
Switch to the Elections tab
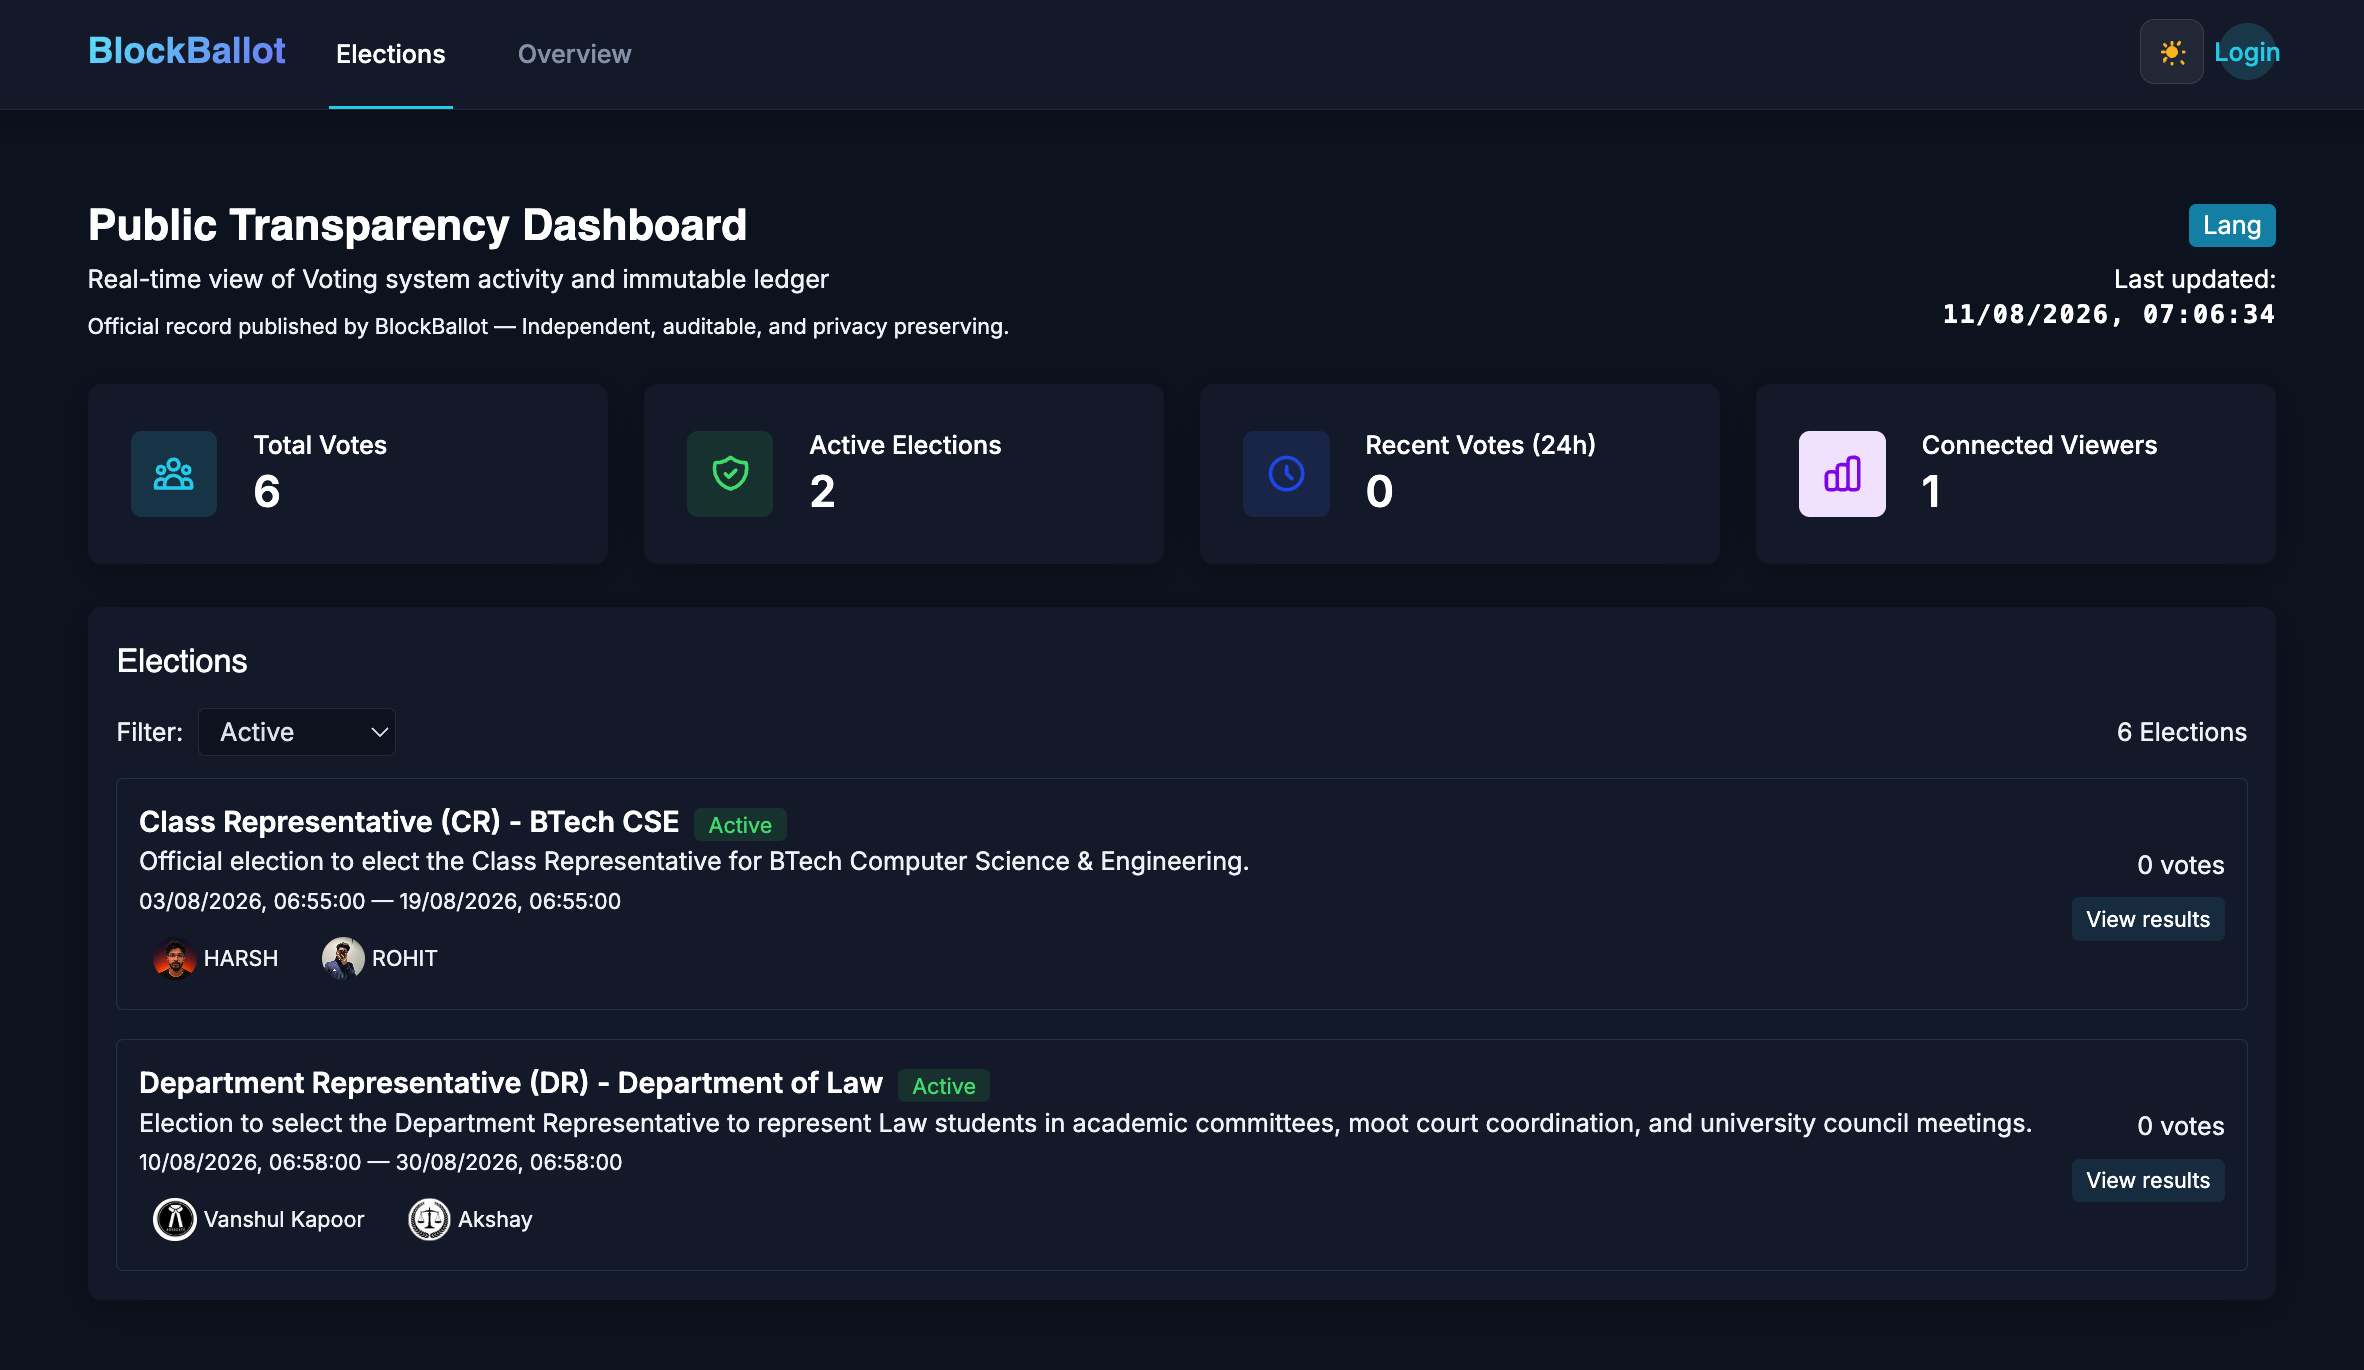[x=391, y=54]
